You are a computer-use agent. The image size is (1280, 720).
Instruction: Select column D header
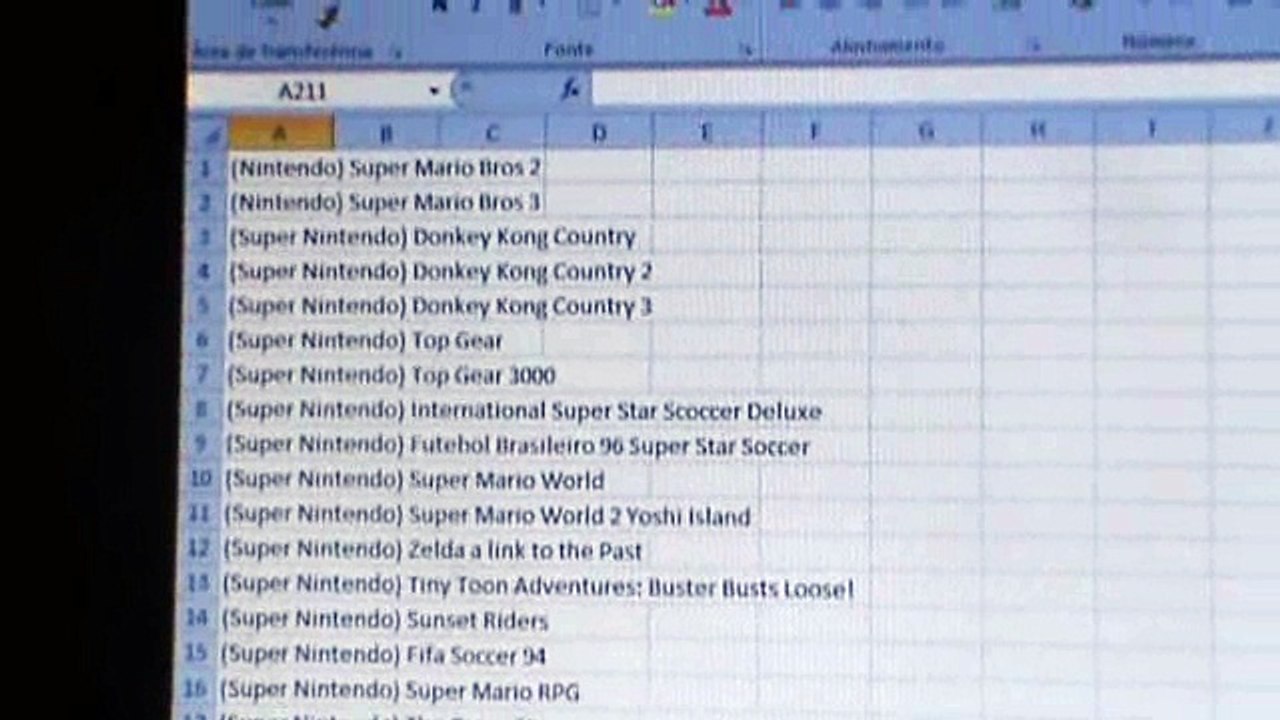tap(599, 132)
